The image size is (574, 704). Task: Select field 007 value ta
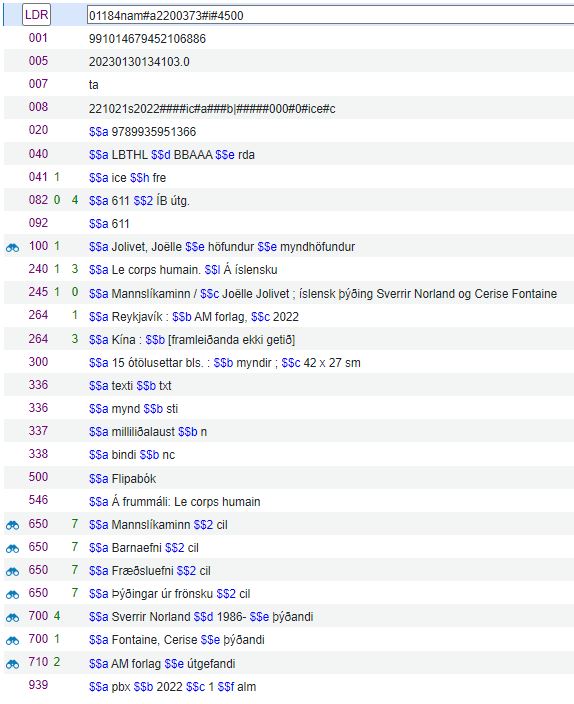[93, 85]
